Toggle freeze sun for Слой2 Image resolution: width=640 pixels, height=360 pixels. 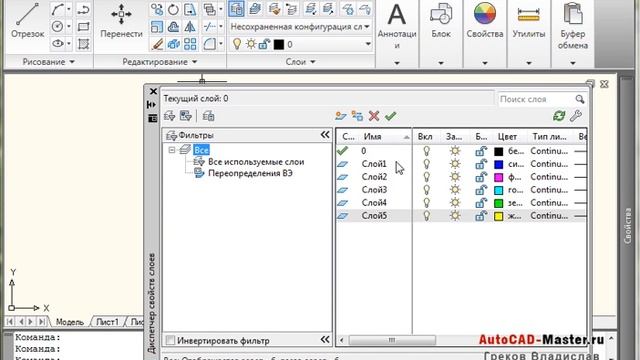point(455,177)
